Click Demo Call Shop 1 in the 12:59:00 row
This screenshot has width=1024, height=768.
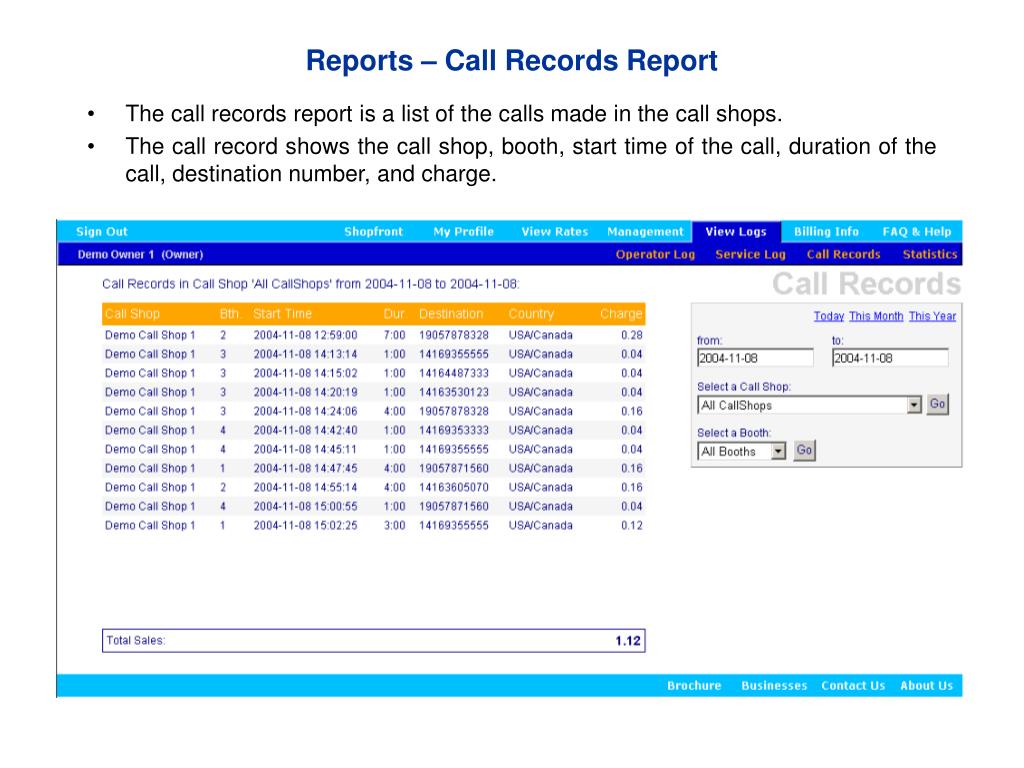150,335
